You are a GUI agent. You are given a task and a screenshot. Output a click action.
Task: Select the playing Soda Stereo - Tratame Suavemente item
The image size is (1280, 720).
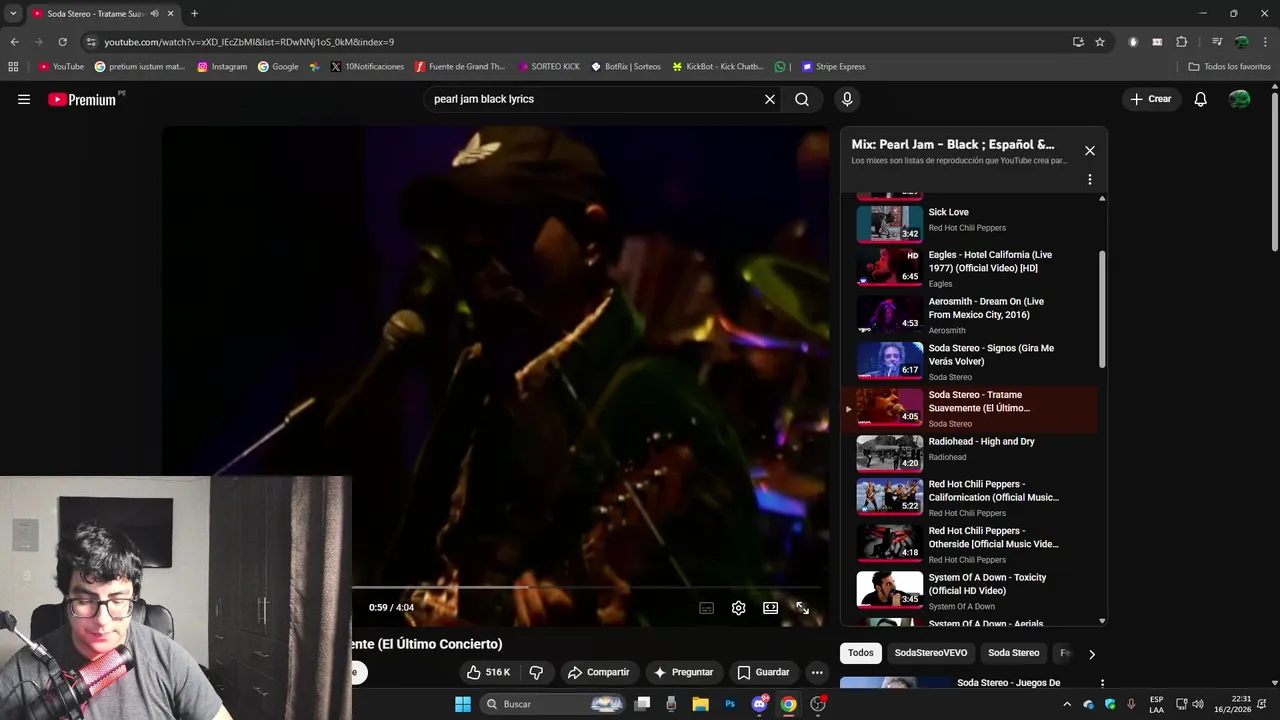(970, 408)
